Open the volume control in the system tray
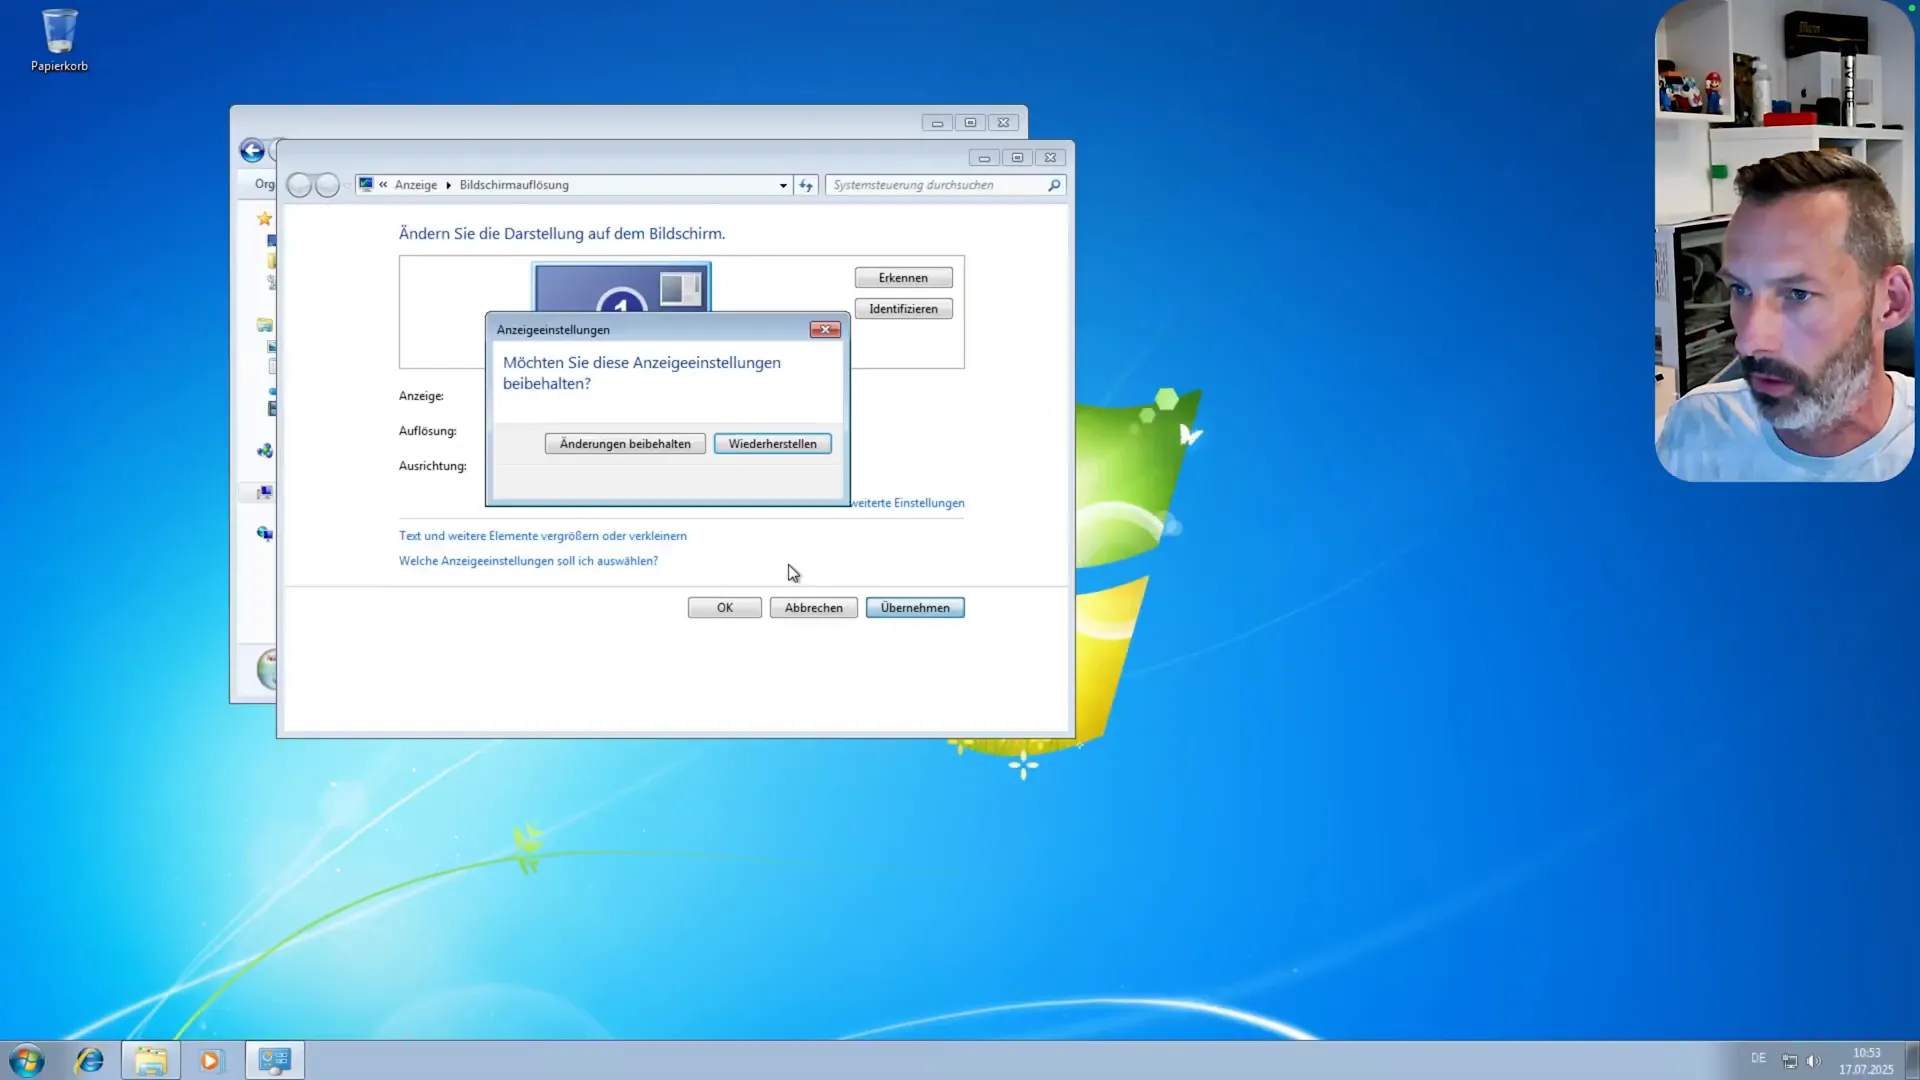The image size is (1920, 1080). [x=1813, y=1061]
